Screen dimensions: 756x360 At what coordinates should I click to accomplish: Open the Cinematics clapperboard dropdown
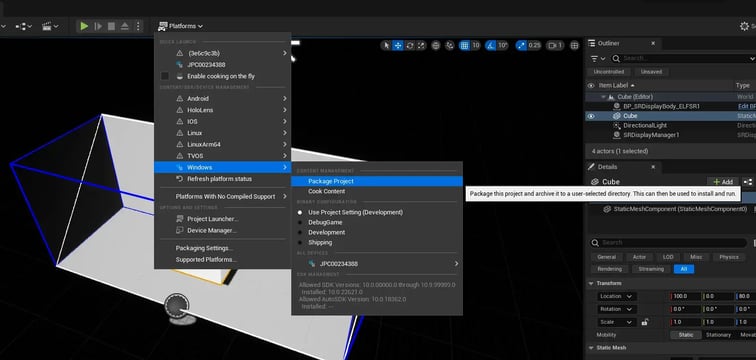[50, 26]
